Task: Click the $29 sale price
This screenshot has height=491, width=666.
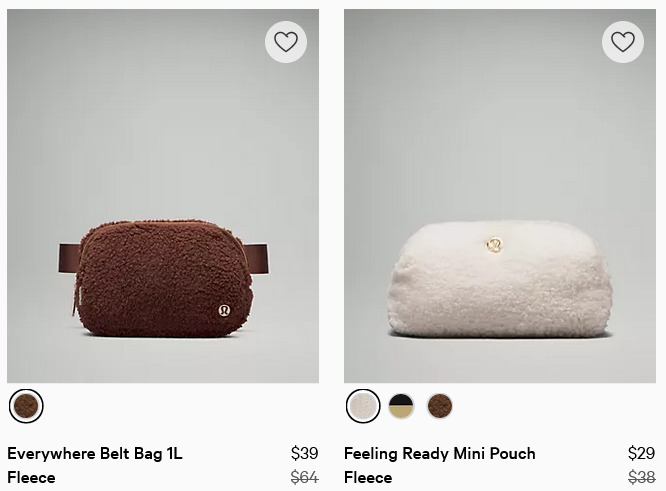Action: coord(641,453)
